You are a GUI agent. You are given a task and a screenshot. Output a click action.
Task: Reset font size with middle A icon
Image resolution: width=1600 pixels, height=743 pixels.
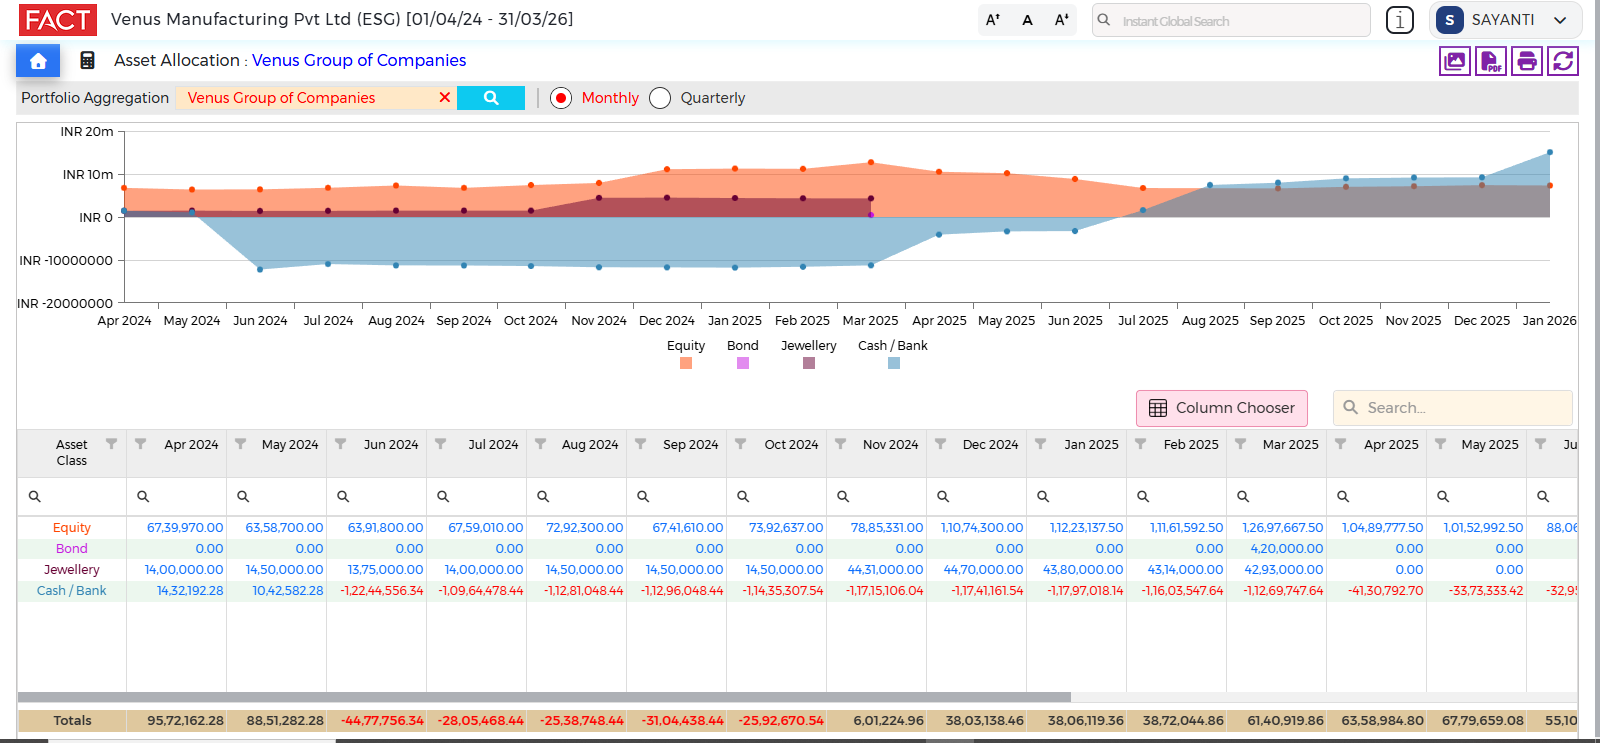pos(1027,20)
